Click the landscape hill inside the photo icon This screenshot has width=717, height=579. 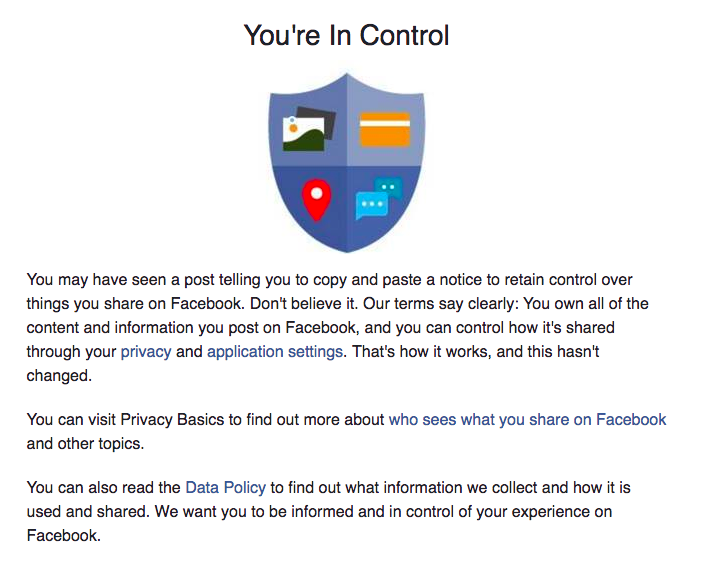(304, 141)
